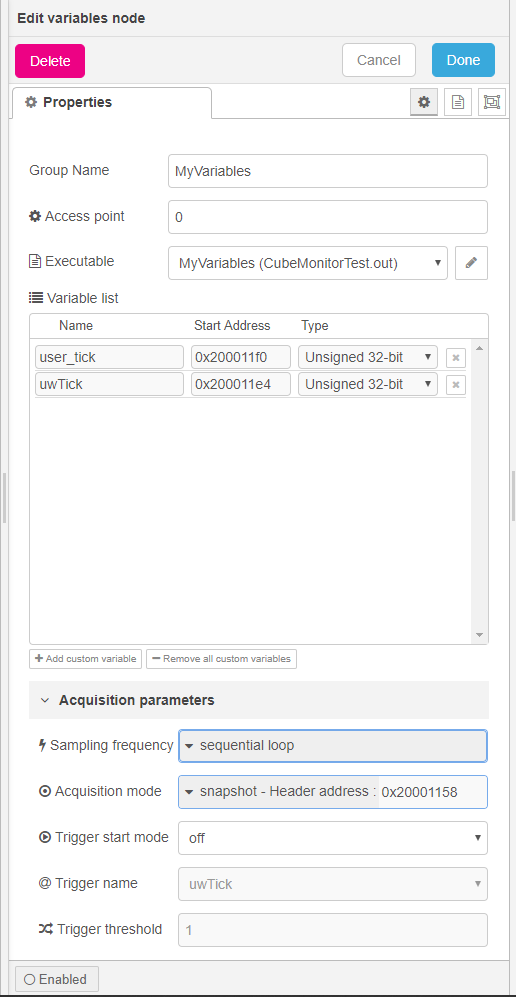
Task: Open Trigger start mode dropdown
Action: pos(333,838)
